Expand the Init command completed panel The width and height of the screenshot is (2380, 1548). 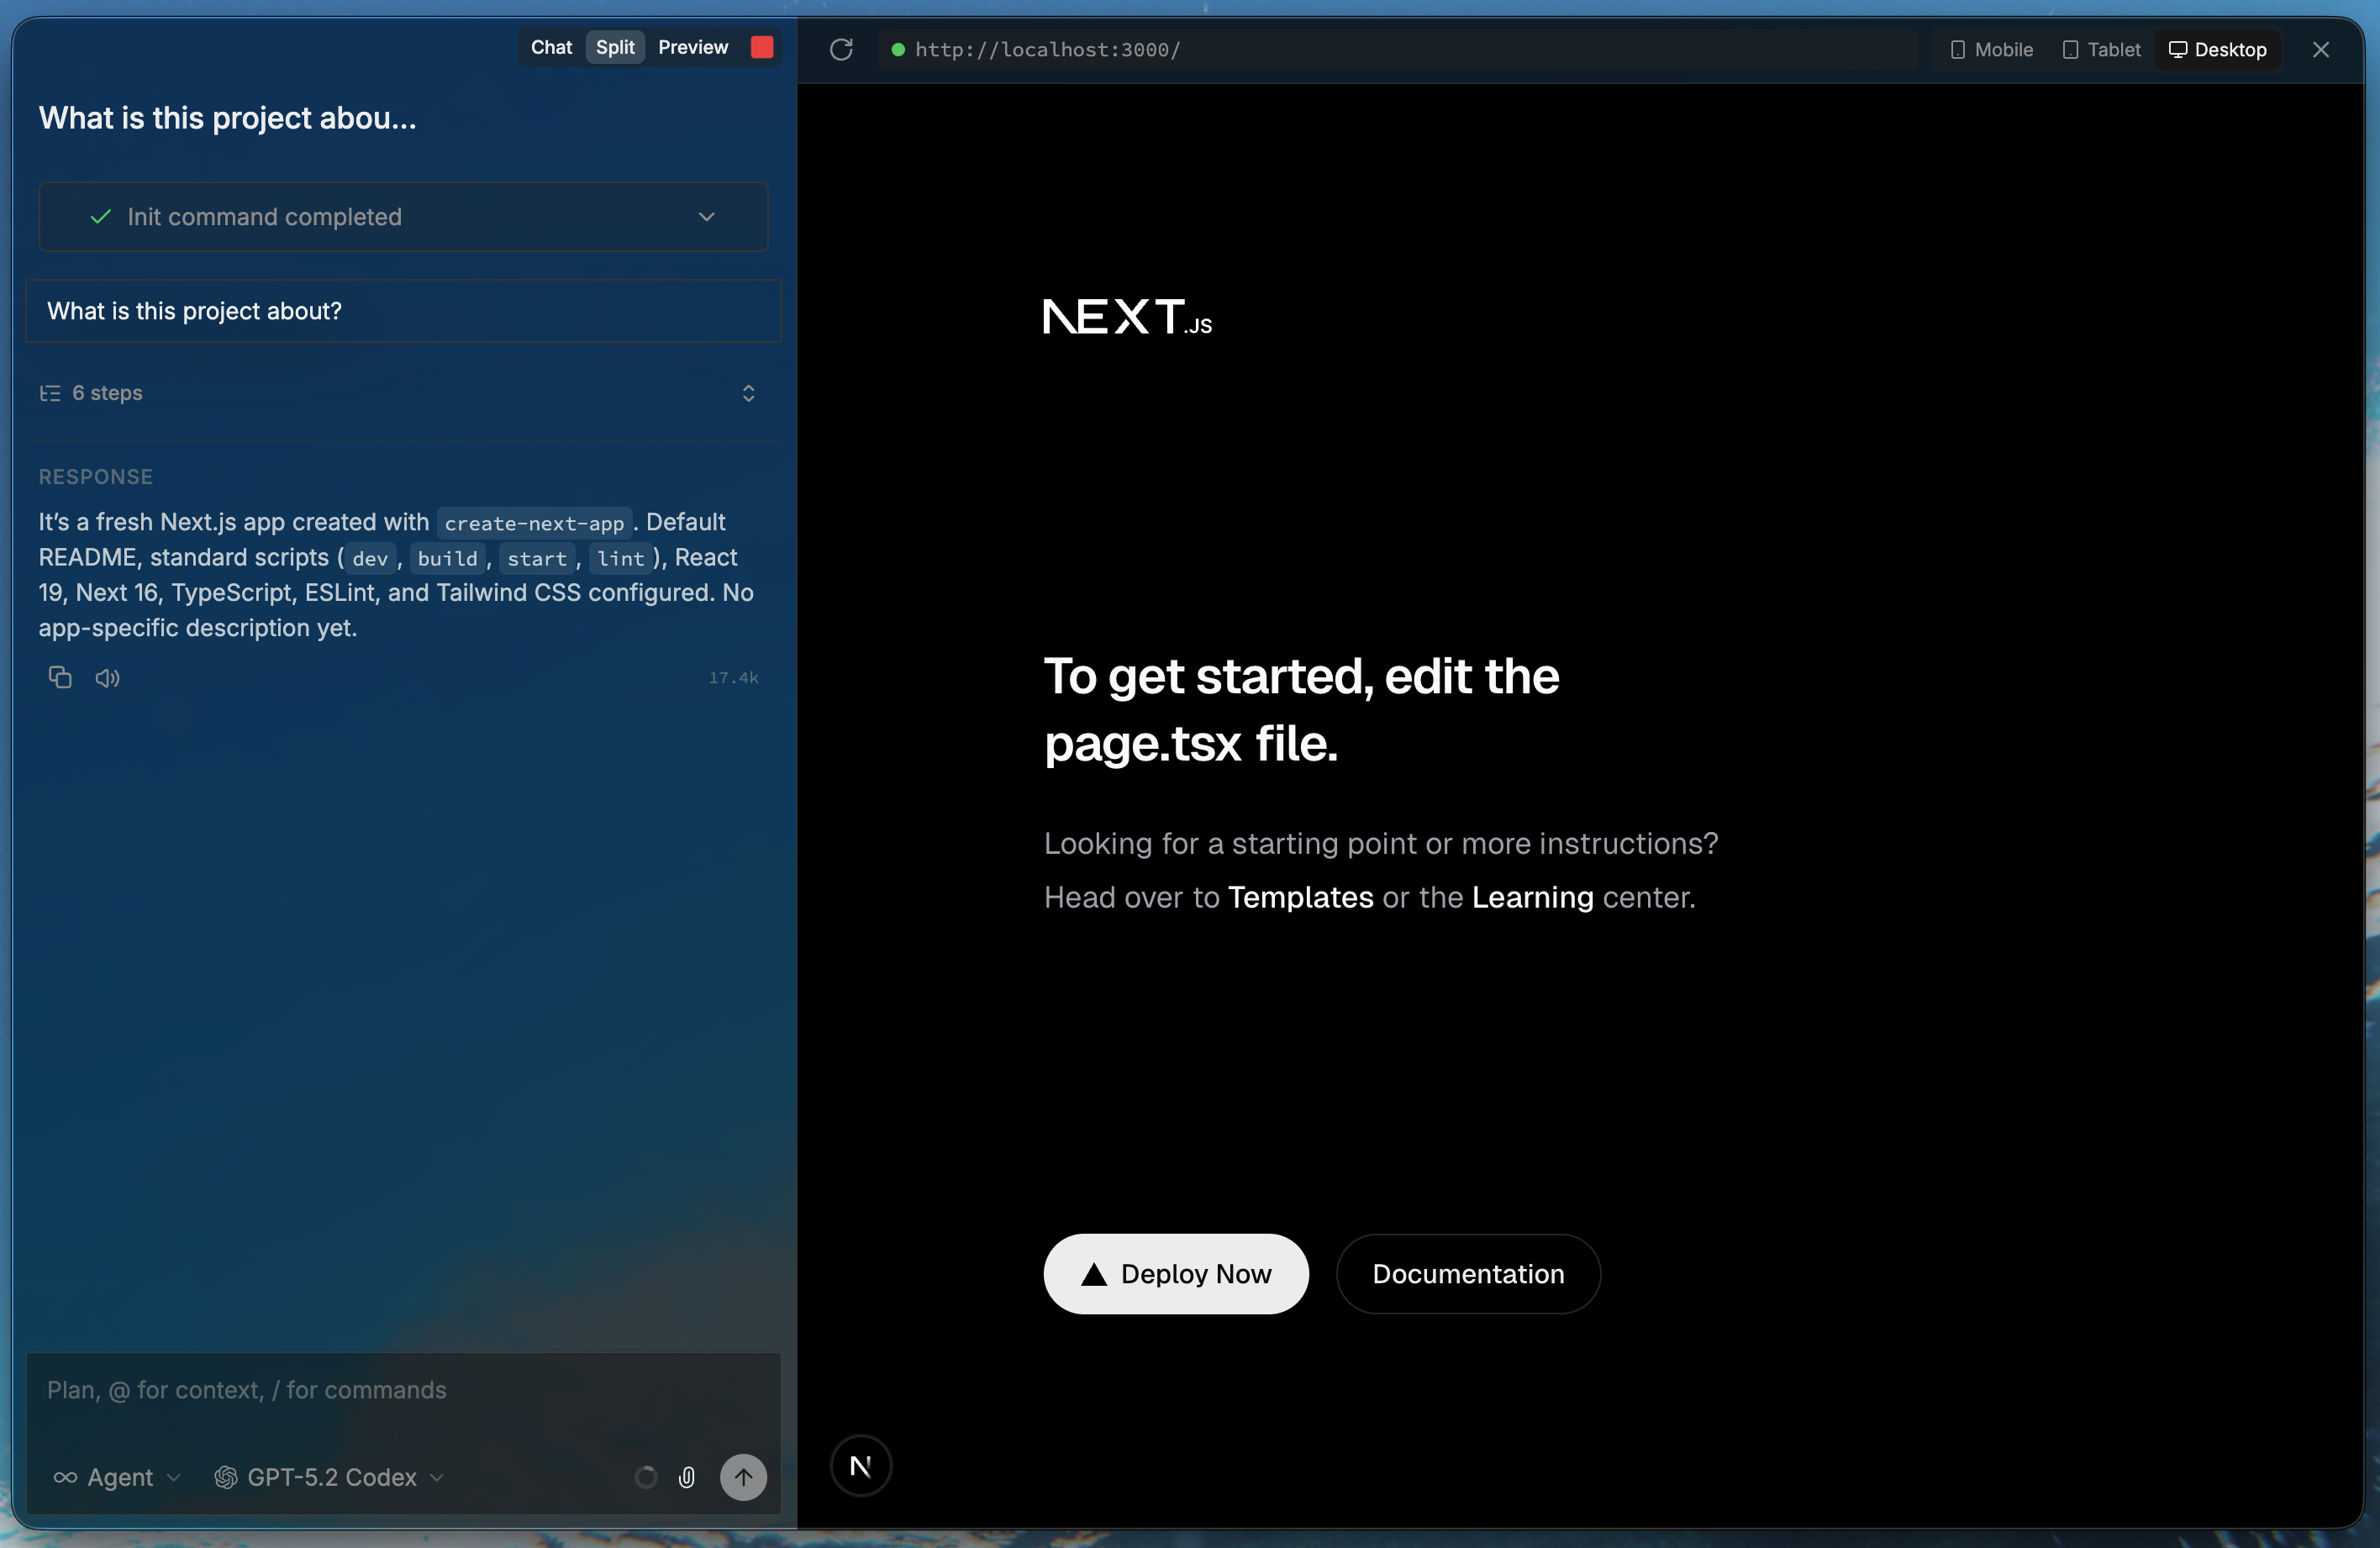tap(706, 217)
